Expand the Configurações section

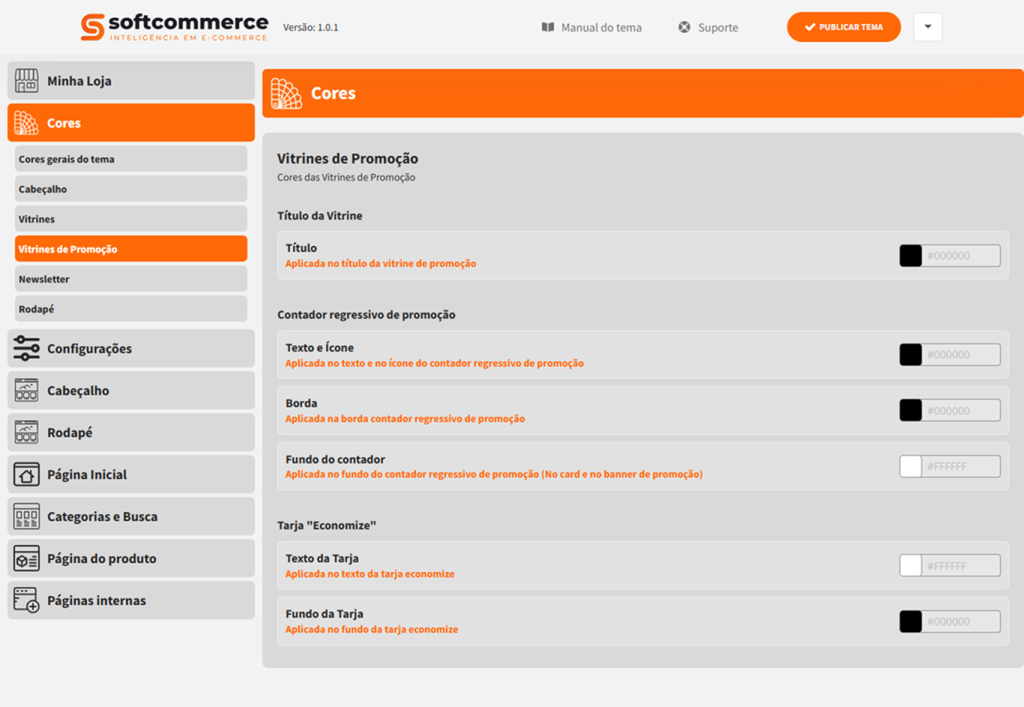point(131,349)
